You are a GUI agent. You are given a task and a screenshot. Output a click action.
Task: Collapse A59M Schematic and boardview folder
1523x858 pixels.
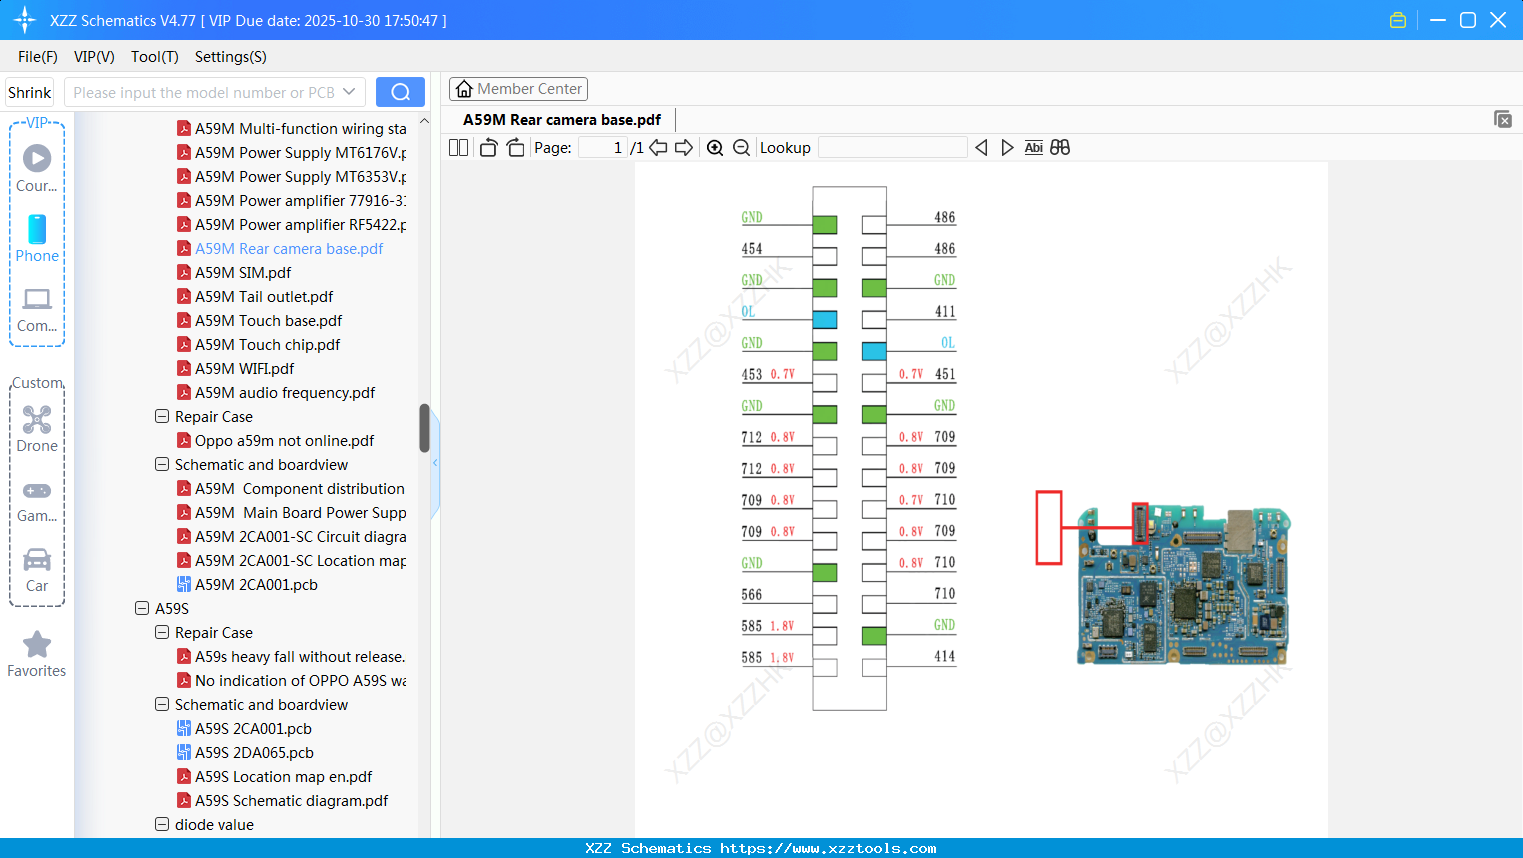[162, 464]
